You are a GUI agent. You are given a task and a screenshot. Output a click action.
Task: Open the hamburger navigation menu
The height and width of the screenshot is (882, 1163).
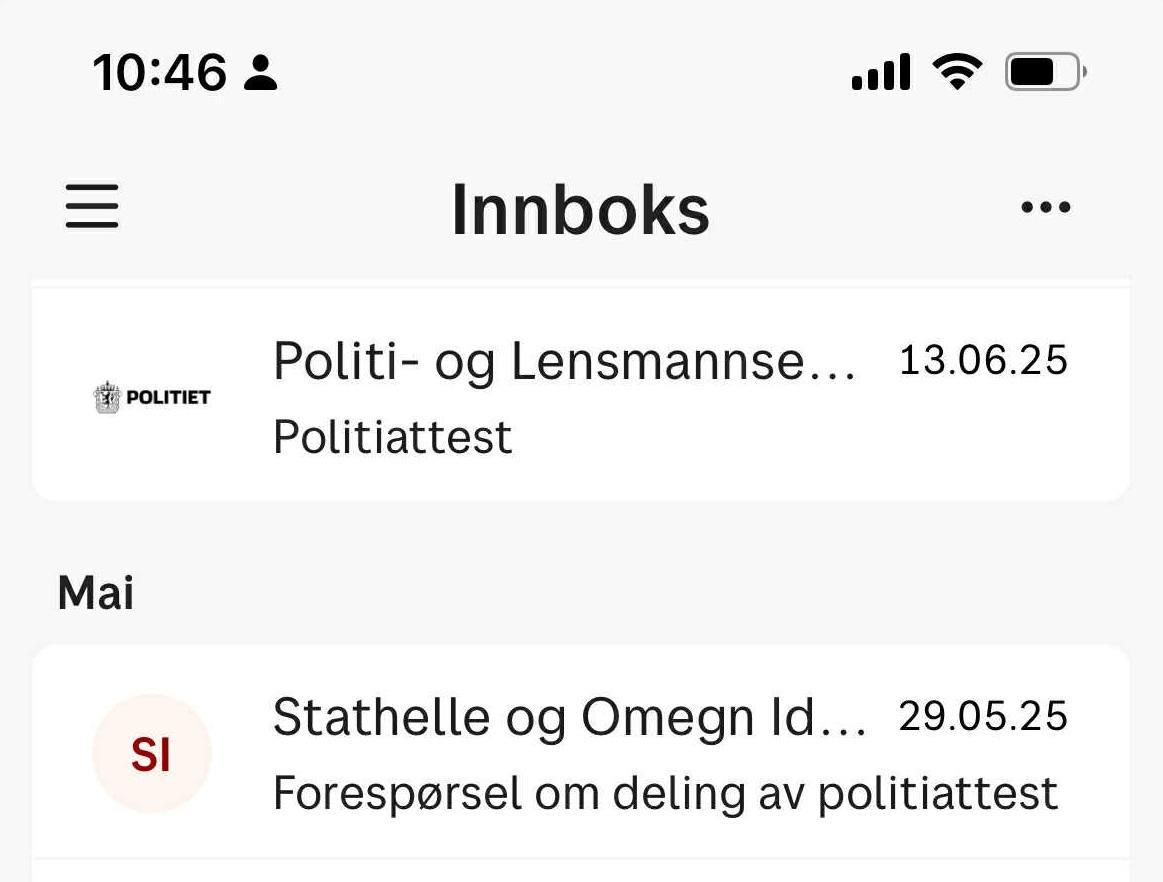point(92,206)
